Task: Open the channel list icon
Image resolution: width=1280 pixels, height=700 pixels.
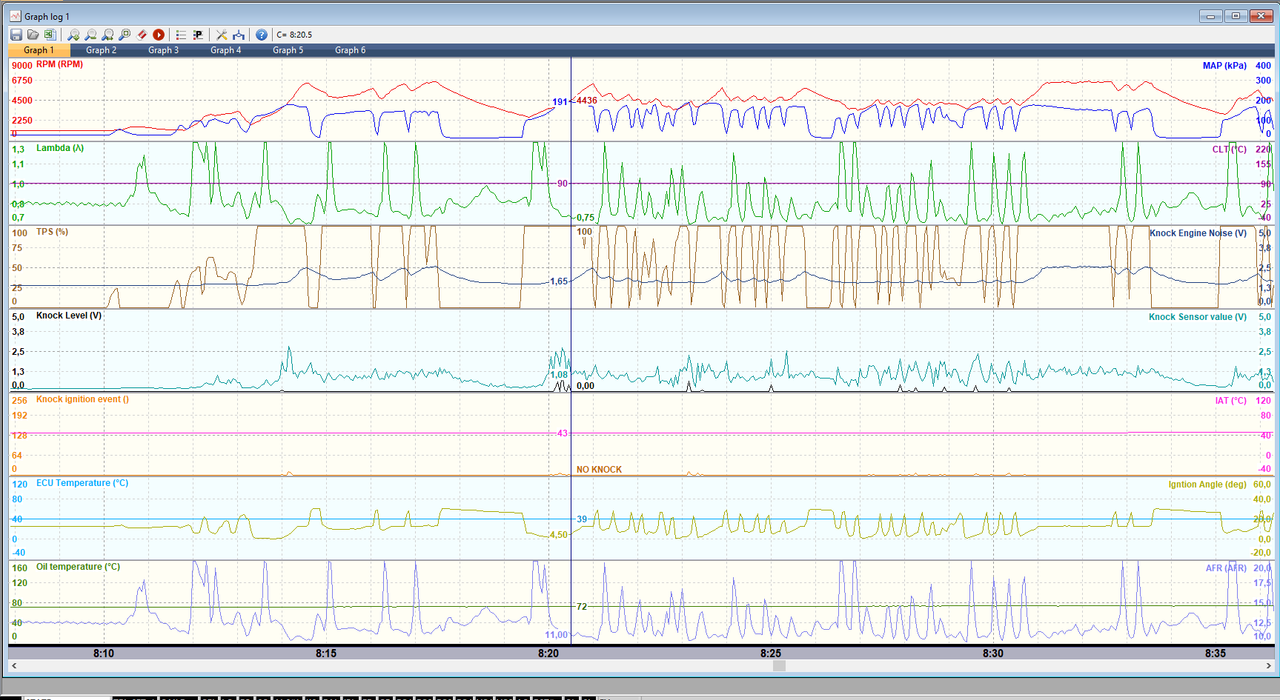Action: 181,34
